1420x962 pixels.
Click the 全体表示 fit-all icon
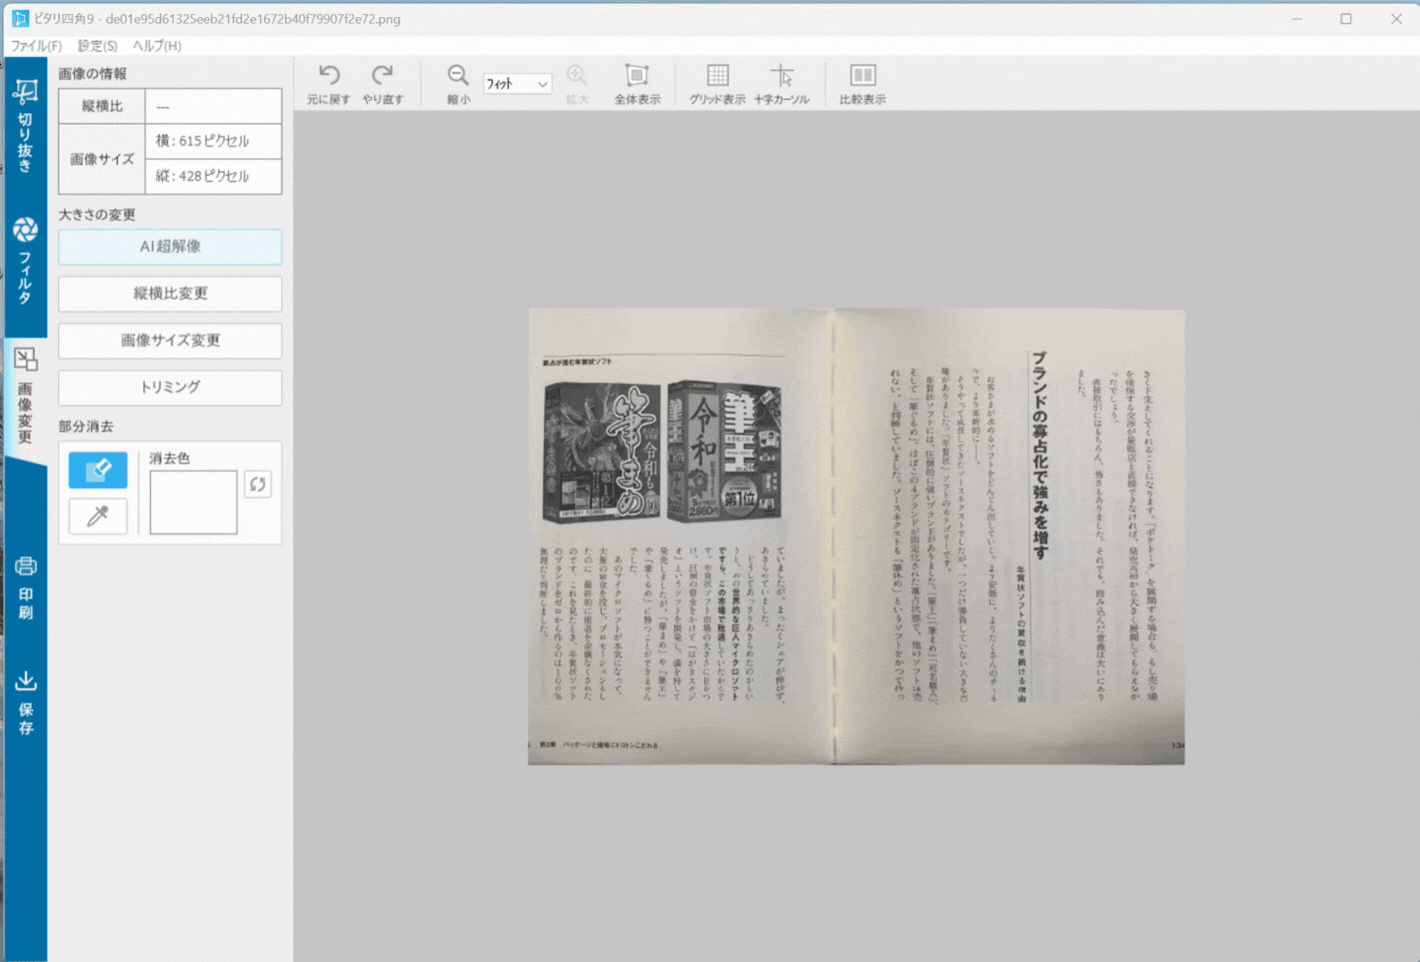(x=637, y=76)
